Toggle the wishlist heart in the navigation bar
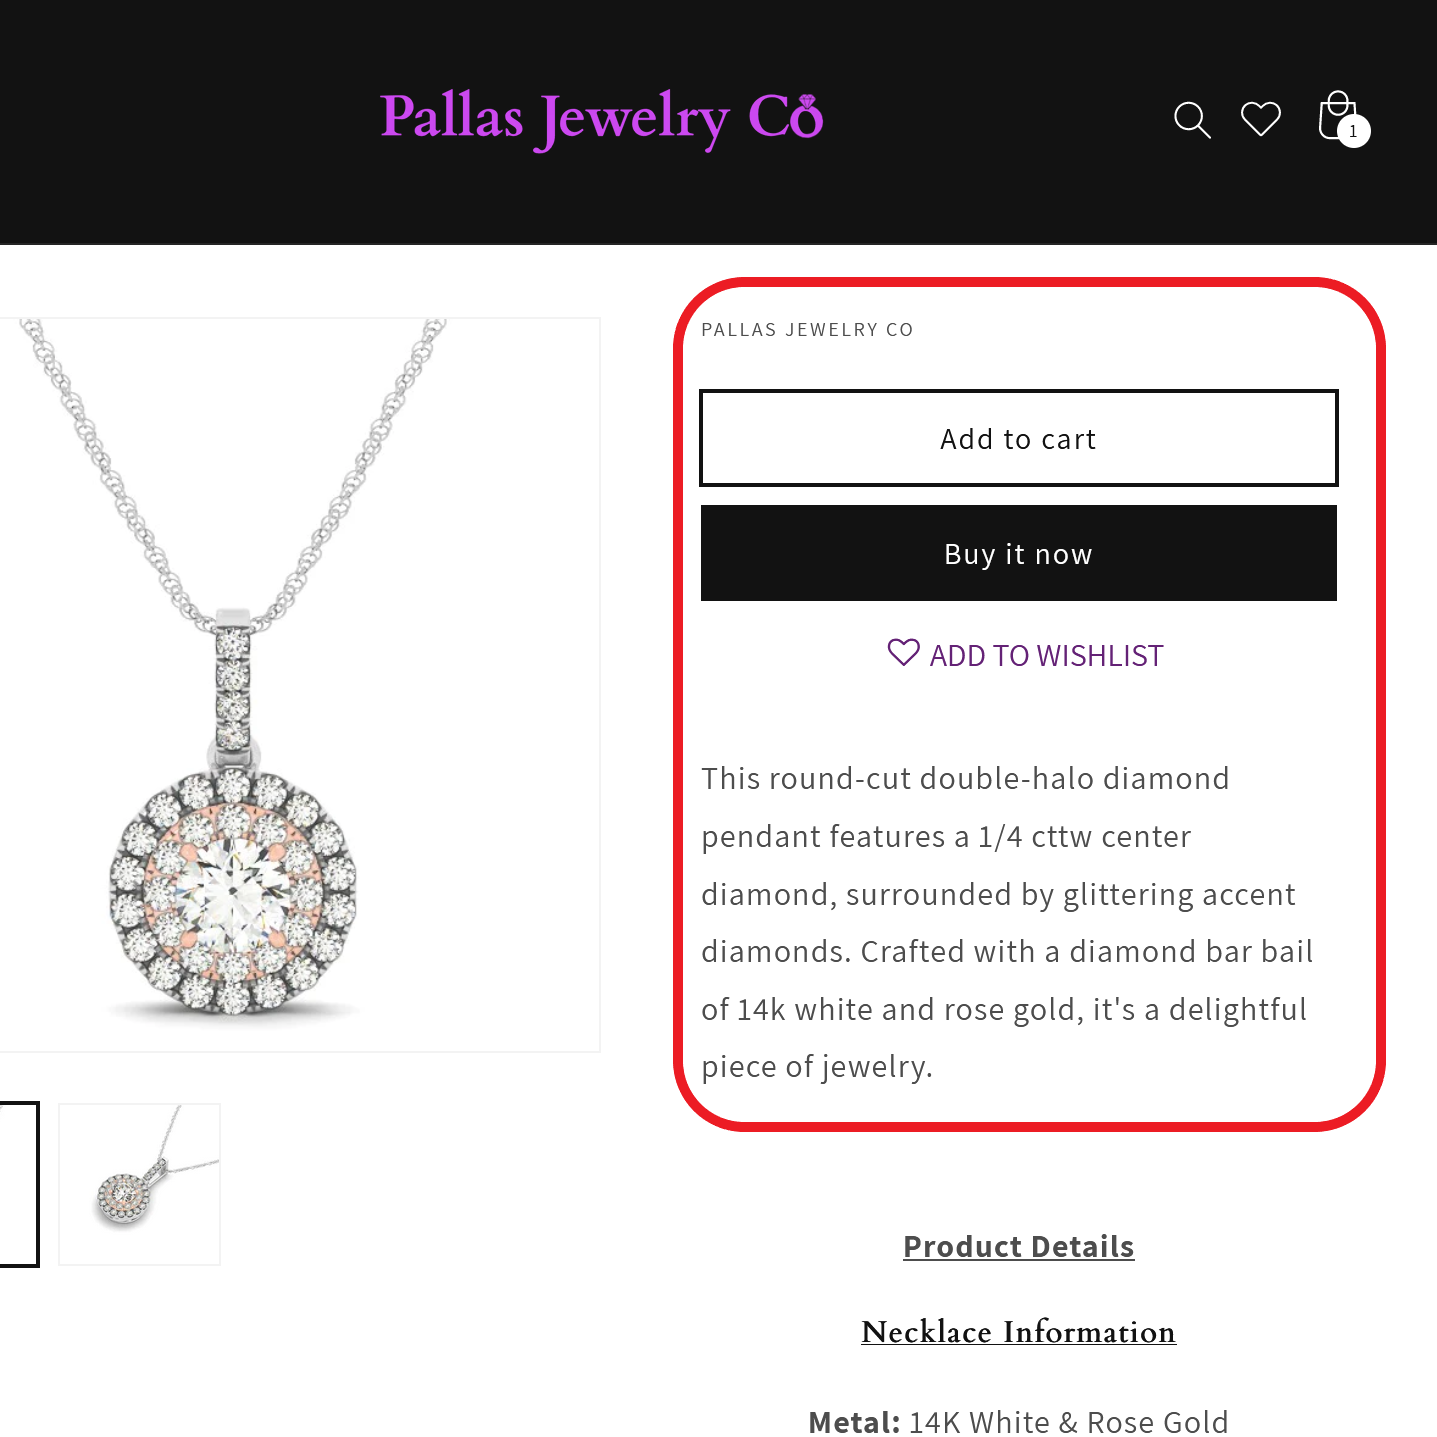Image resolution: width=1437 pixels, height=1437 pixels. (1259, 119)
